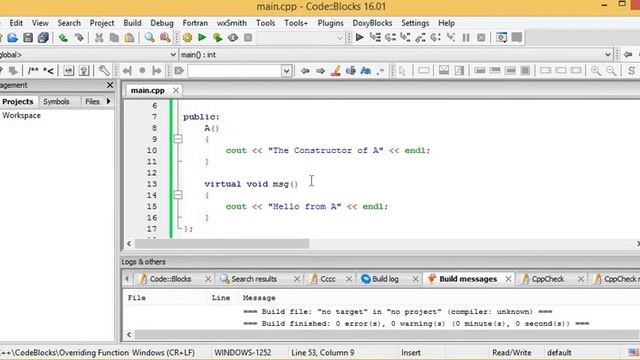Open the Debugging windows icon
The height and width of the screenshot is (360, 640).
pos(501,38)
